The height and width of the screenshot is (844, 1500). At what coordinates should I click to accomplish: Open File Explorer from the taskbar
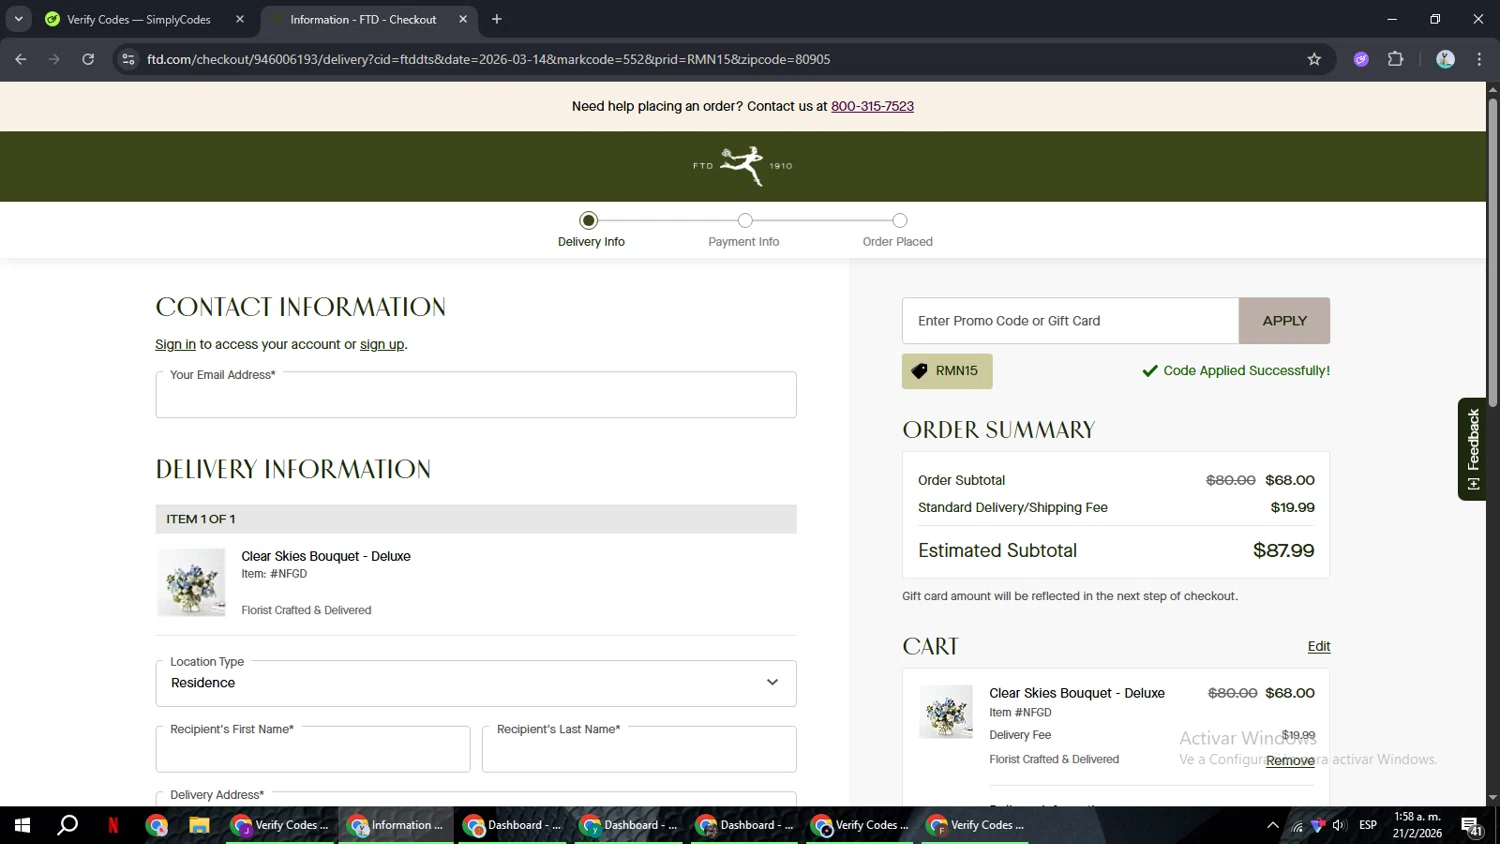(x=199, y=825)
